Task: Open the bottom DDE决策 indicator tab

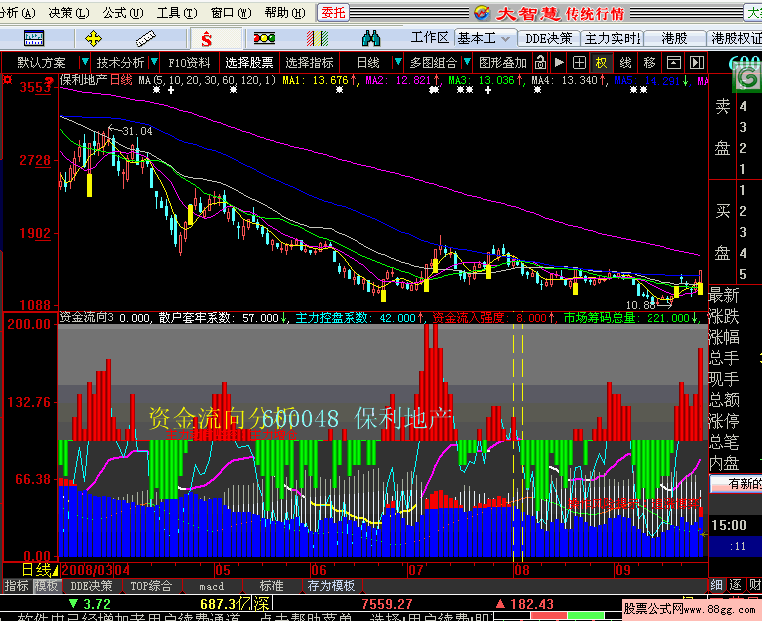Action: [x=91, y=586]
